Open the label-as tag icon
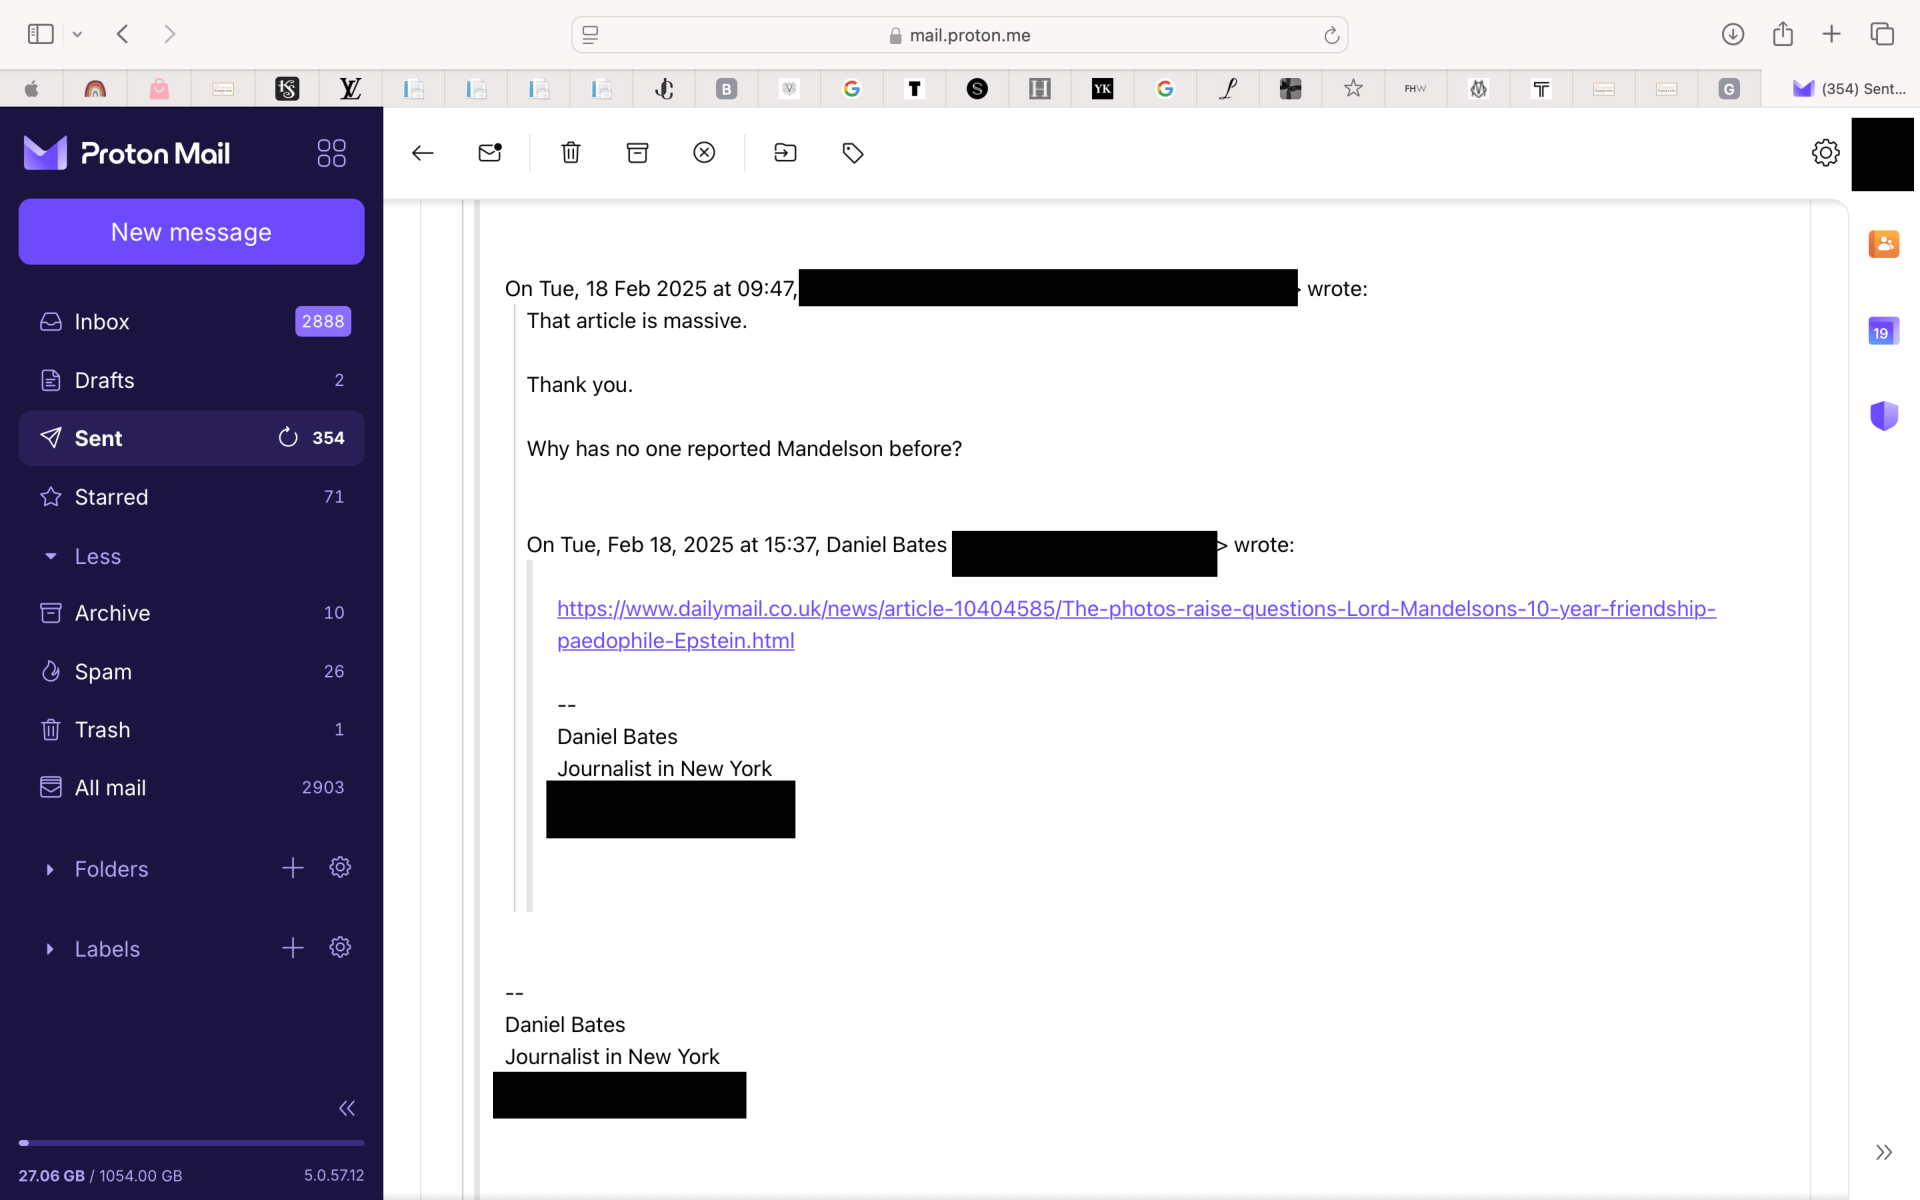This screenshot has height=1200, width=1920. tap(853, 153)
